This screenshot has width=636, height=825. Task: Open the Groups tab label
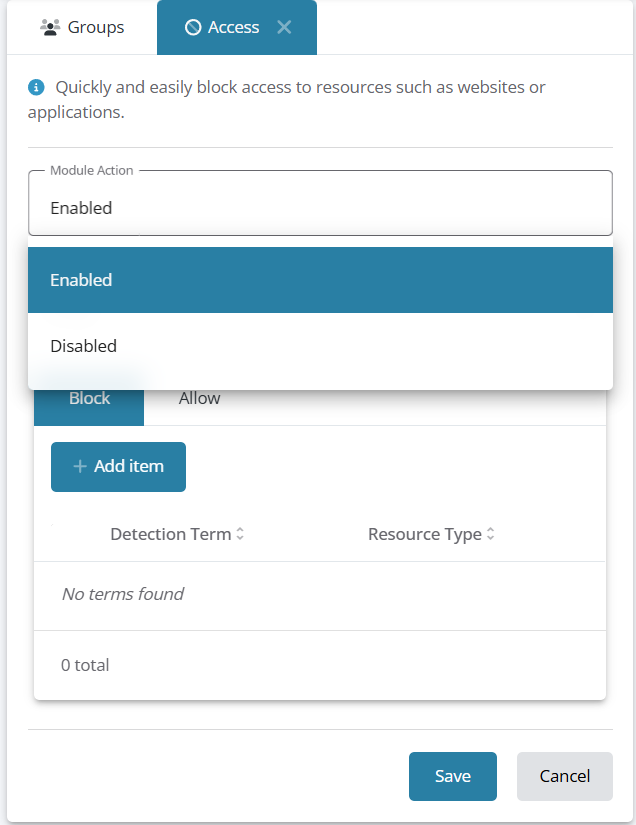(x=96, y=27)
